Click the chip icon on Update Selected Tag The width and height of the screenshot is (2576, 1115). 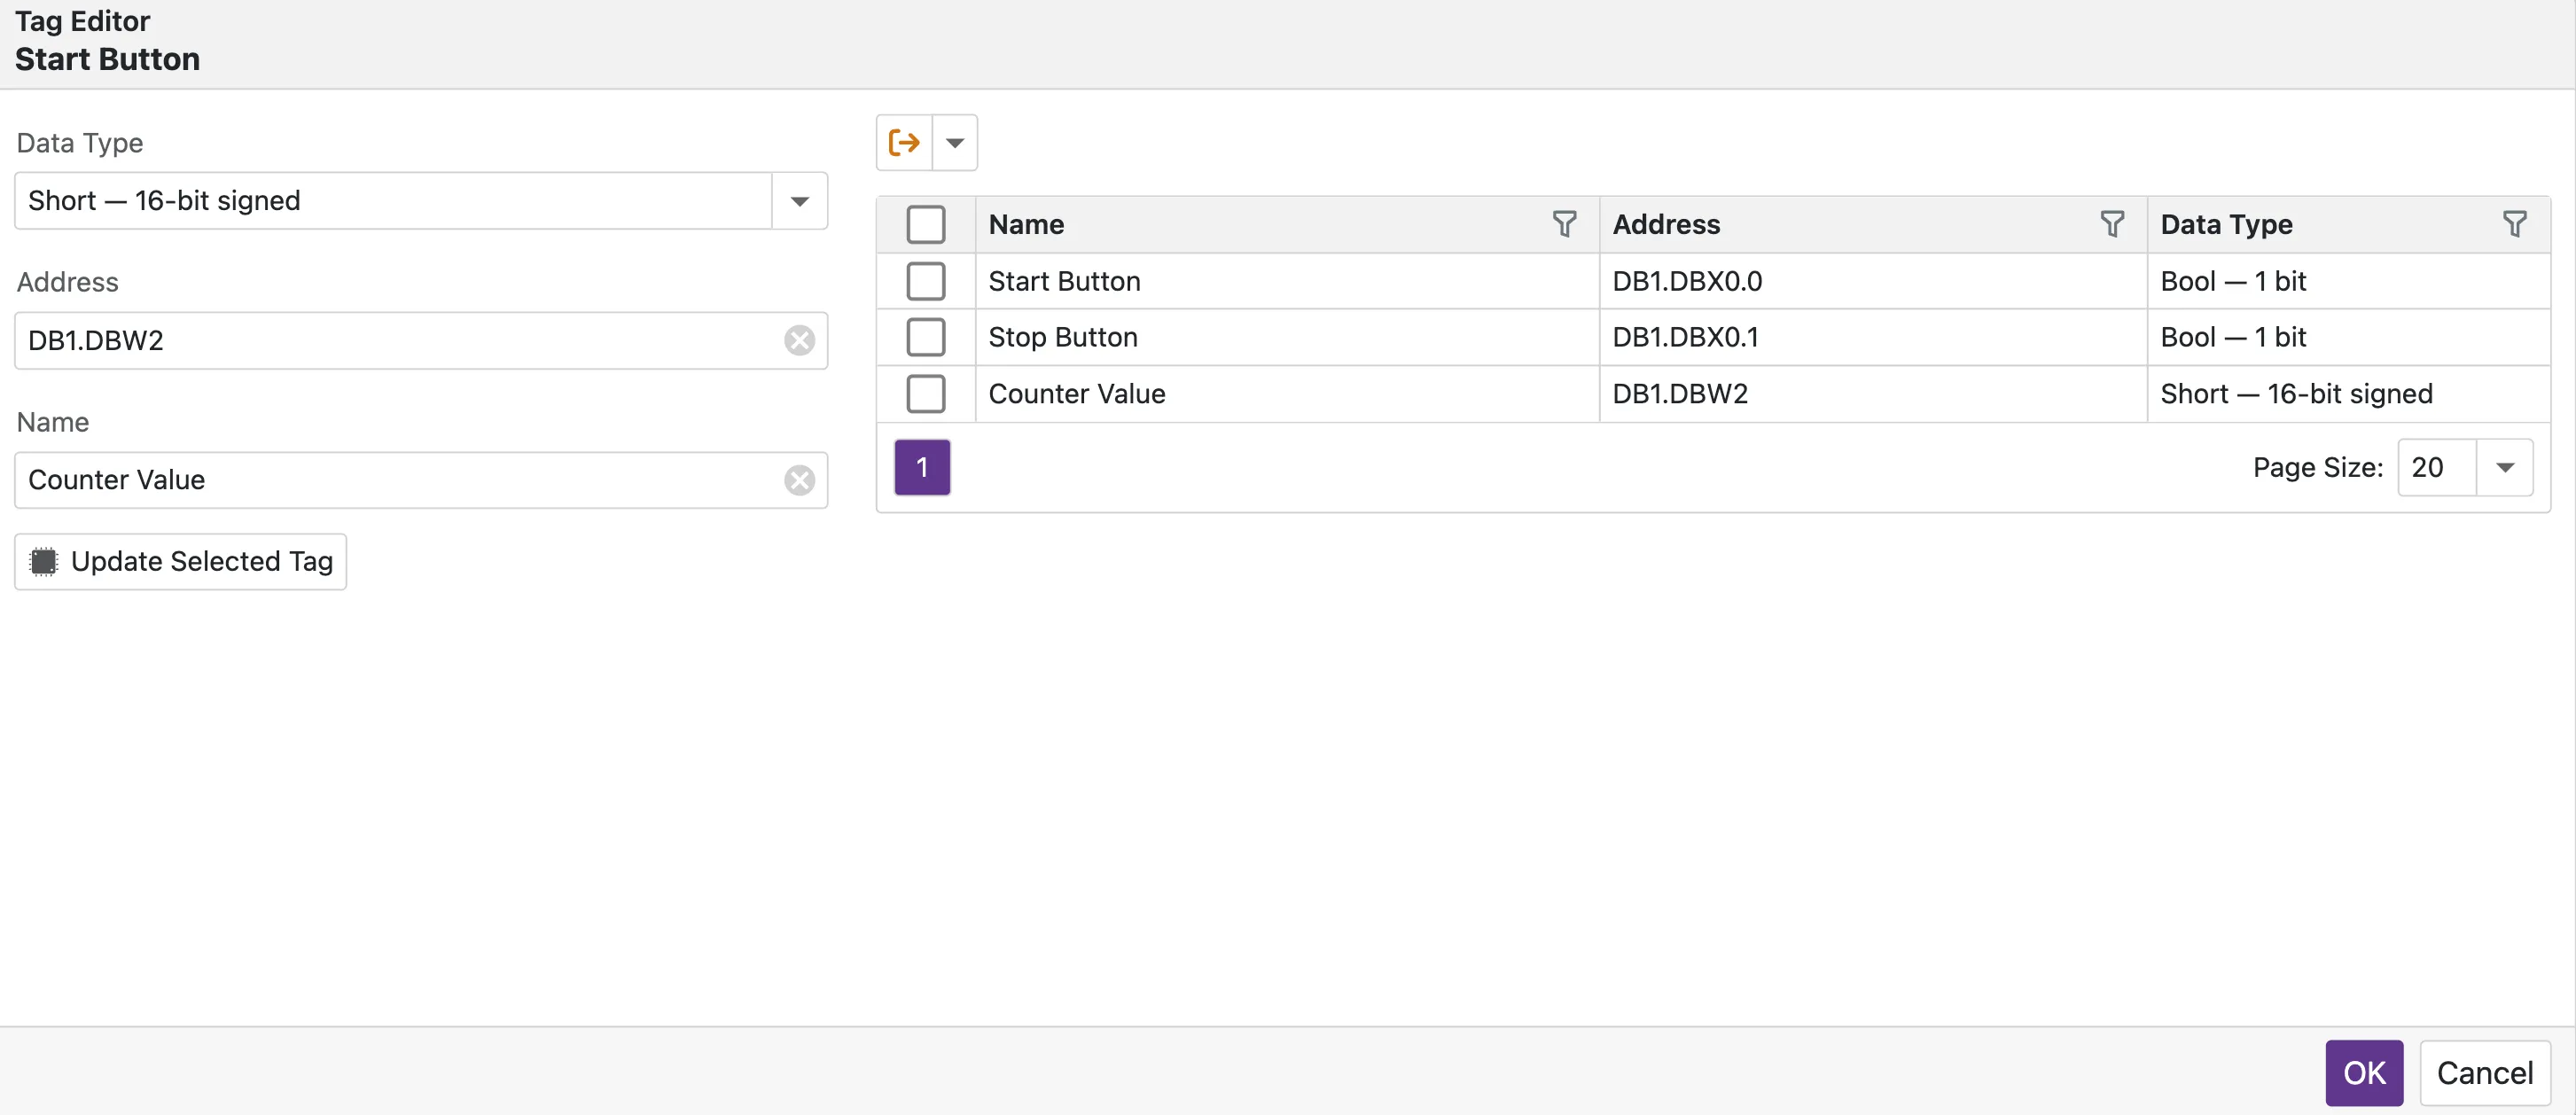click(44, 562)
